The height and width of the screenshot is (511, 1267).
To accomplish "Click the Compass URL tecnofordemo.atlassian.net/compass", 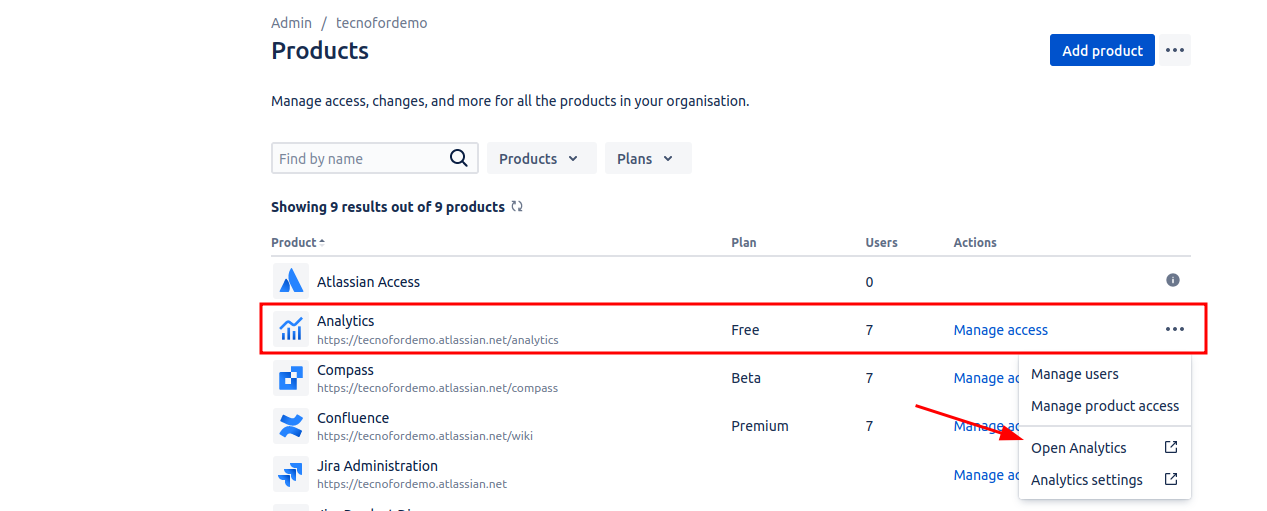I will click(x=437, y=388).
